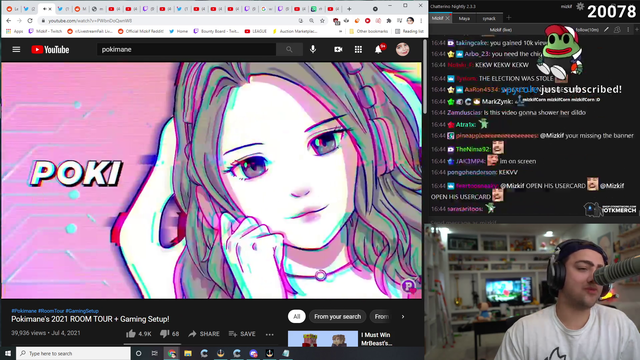Image resolution: width=640 pixels, height=360 pixels.
Task: Open the 'Official Mizkif Reddit' bookmark
Action: [x=141, y=31]
